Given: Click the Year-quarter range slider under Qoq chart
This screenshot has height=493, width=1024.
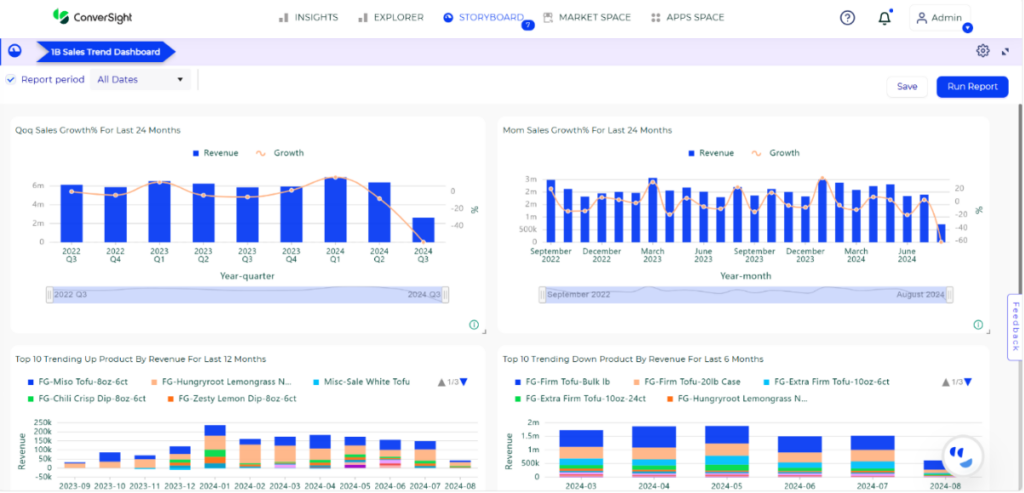Looking at the screenshot, I should click(x=247, y=294).
